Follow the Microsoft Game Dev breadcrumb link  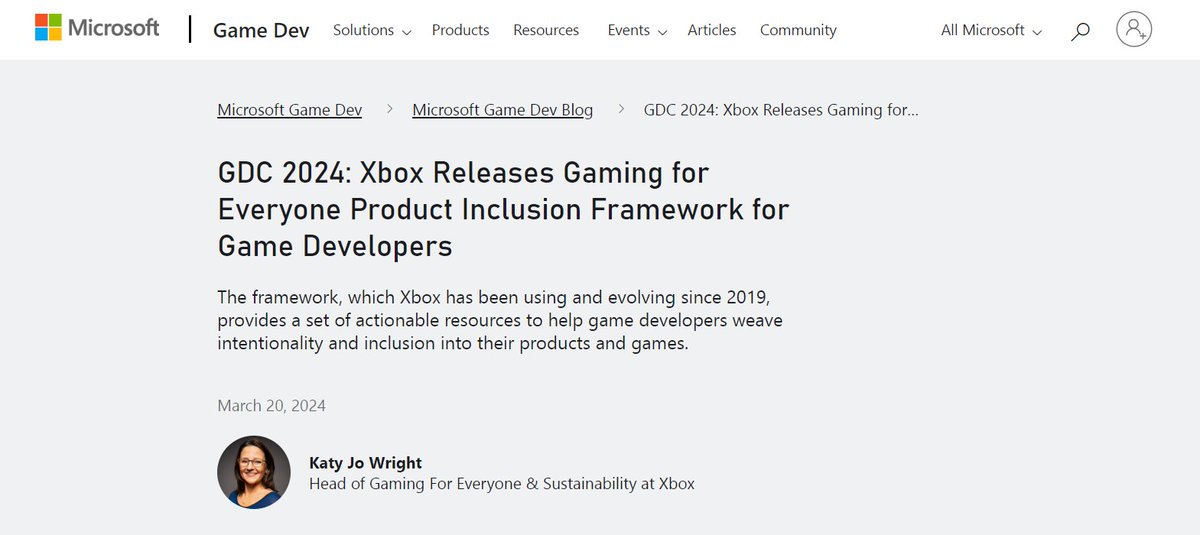pos(290,110)
